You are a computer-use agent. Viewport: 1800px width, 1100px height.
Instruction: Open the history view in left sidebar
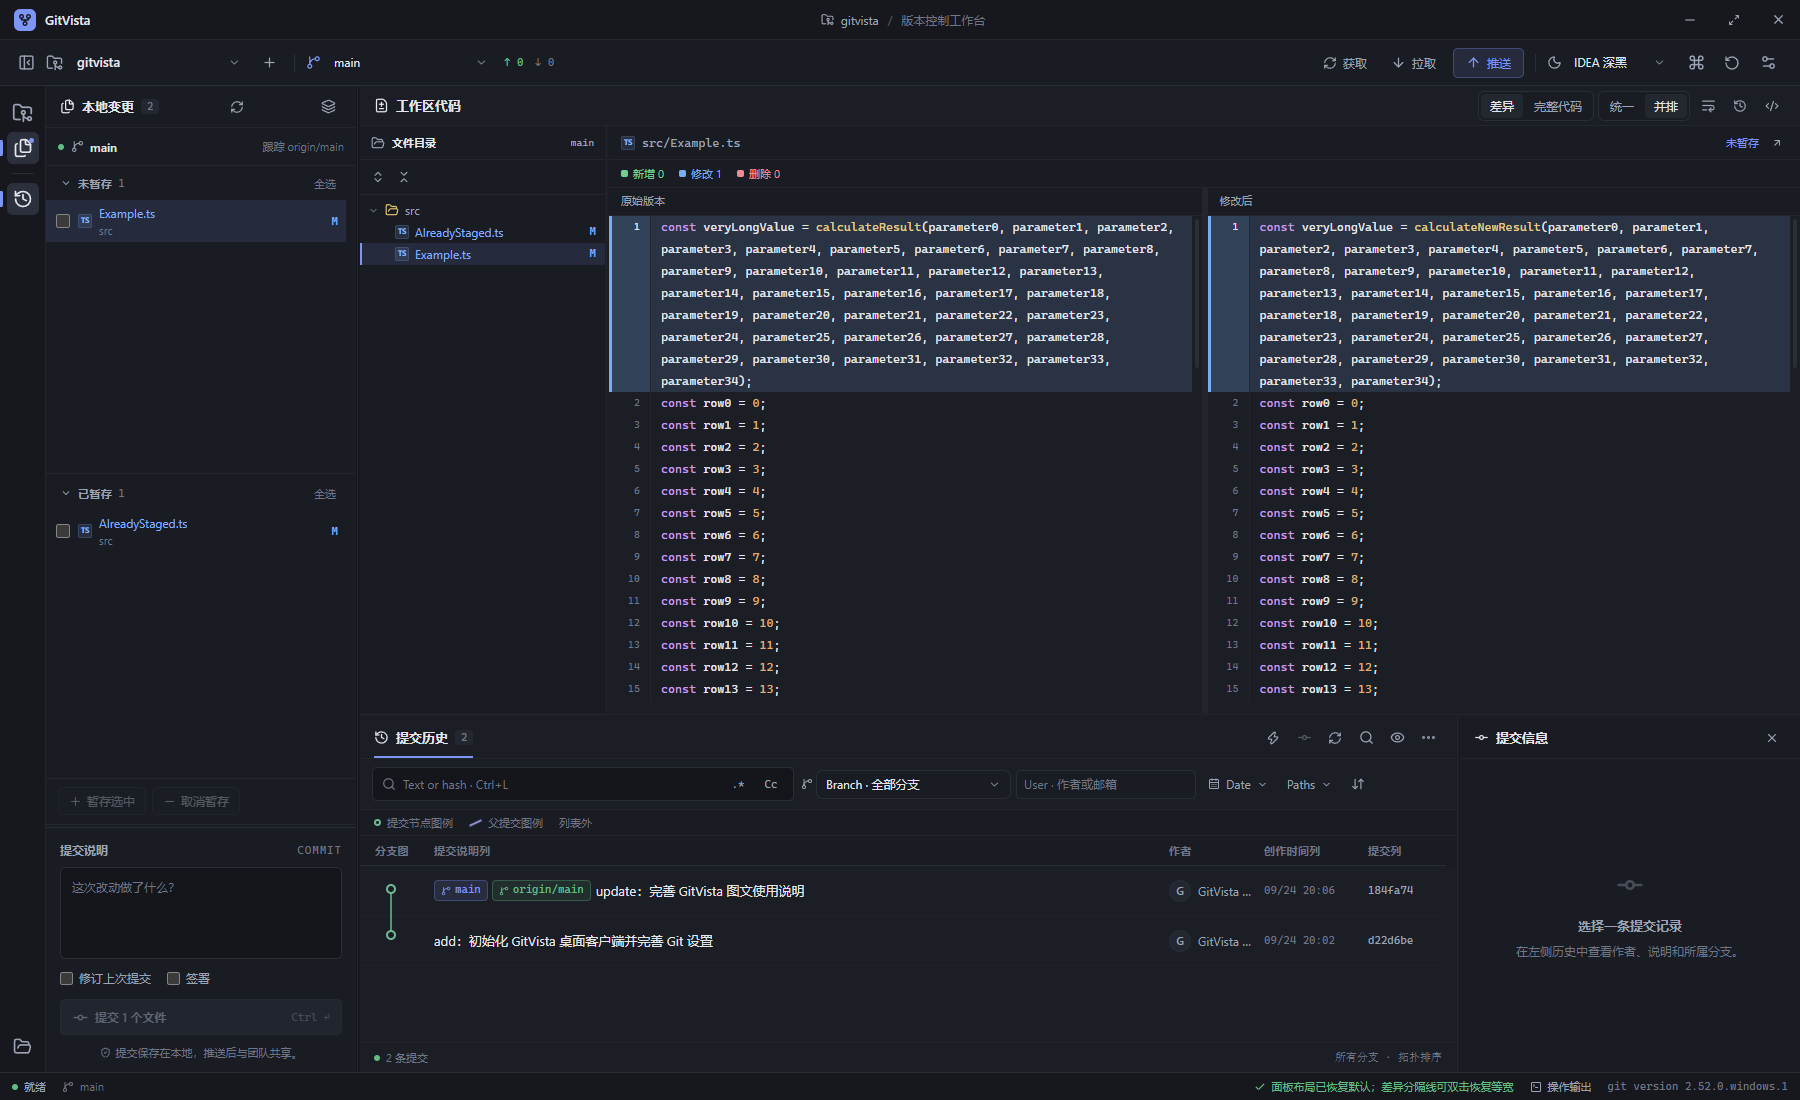tap(23, 199)
